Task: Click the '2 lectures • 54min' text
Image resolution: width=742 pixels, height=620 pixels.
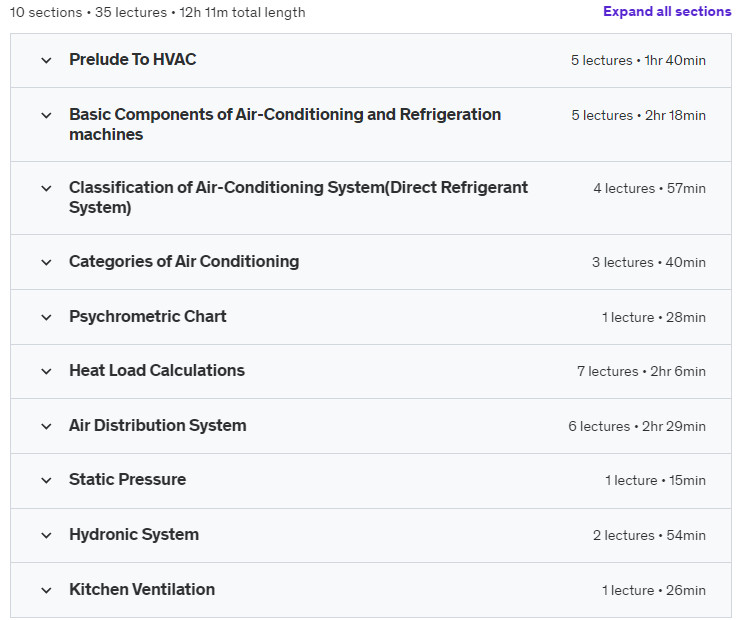Action: coord(649,535)
